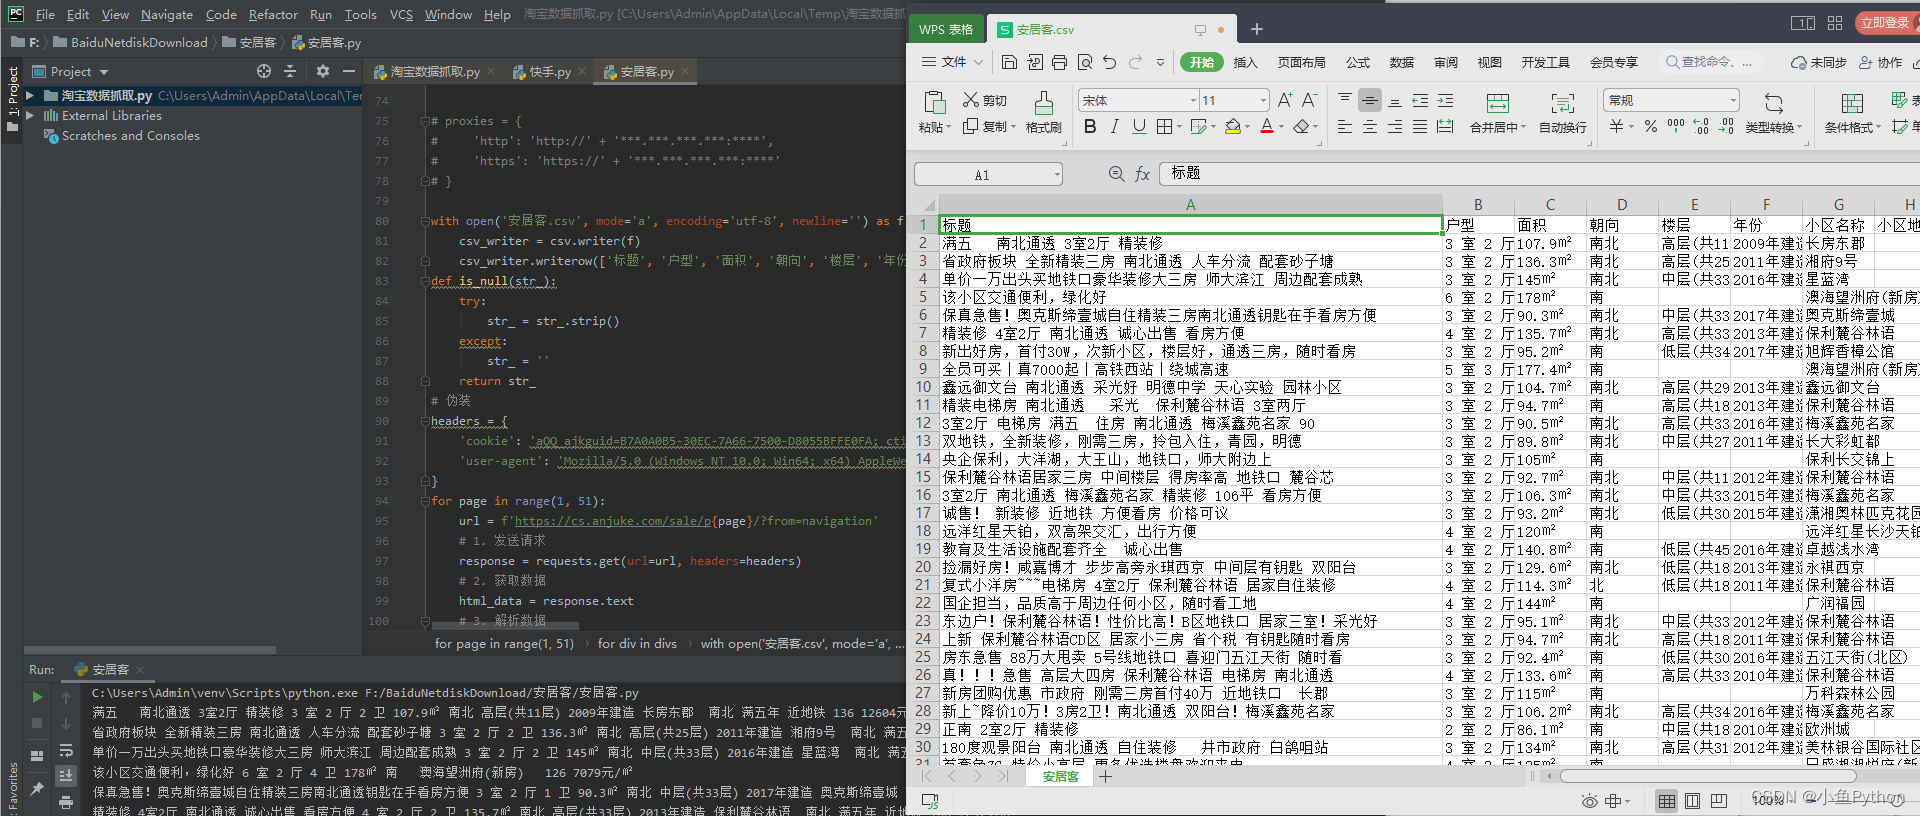Image resolution: width=1920 pixels, height=816 pixels.
Task: Switch to the 数据 ribbon tab
Action: click(1402, 62)
